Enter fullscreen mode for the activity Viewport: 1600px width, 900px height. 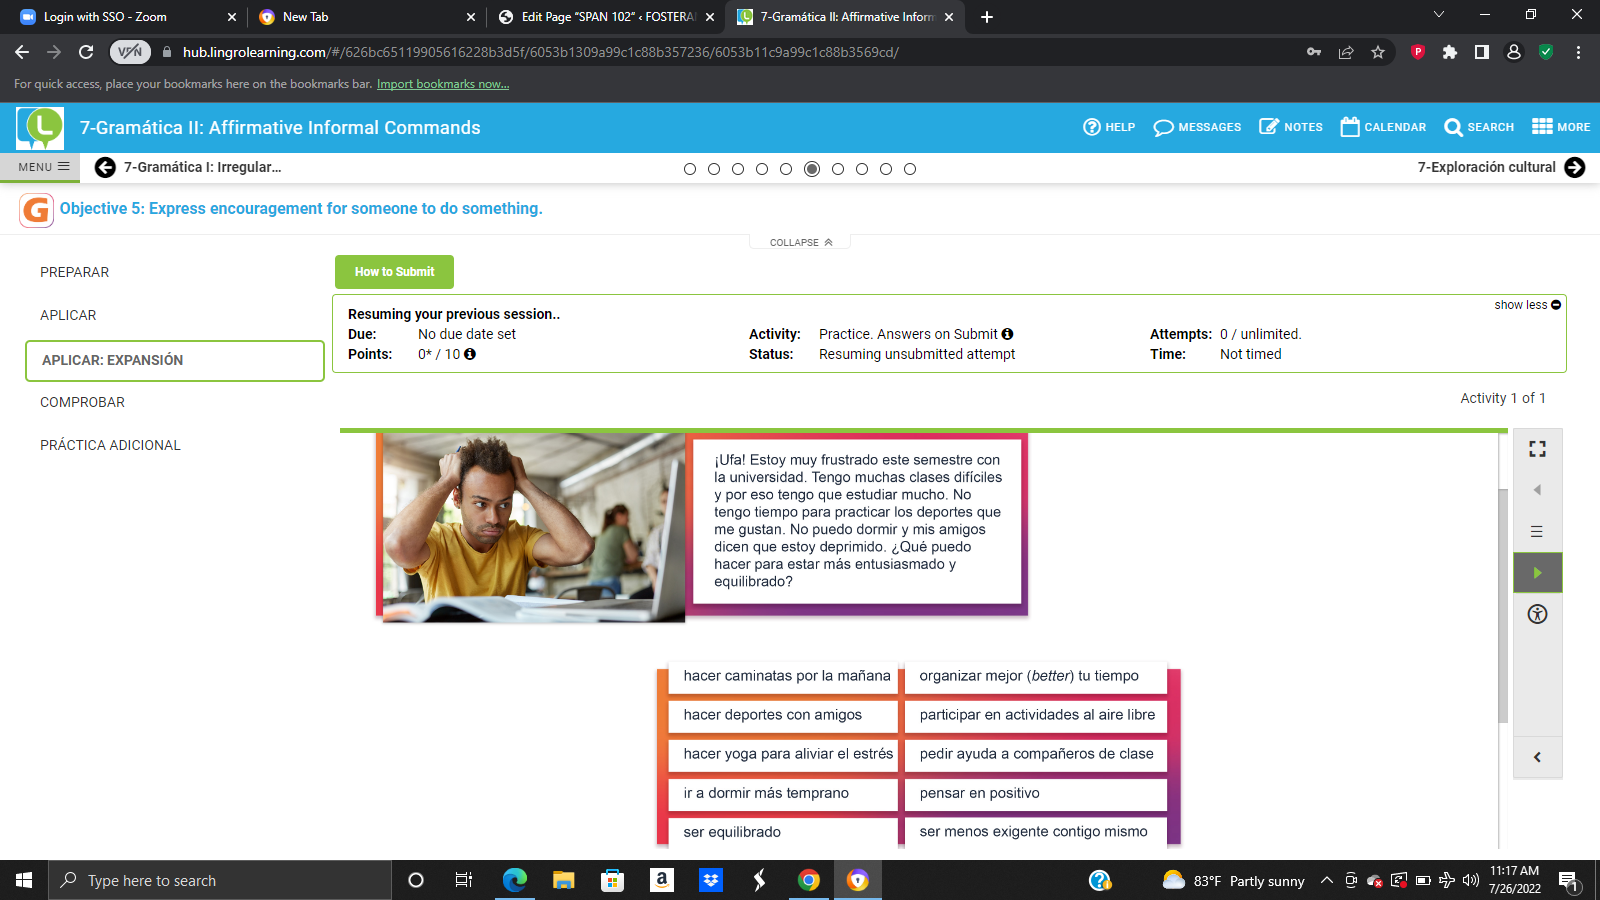pyautogui.click(x=1537, y=449)
